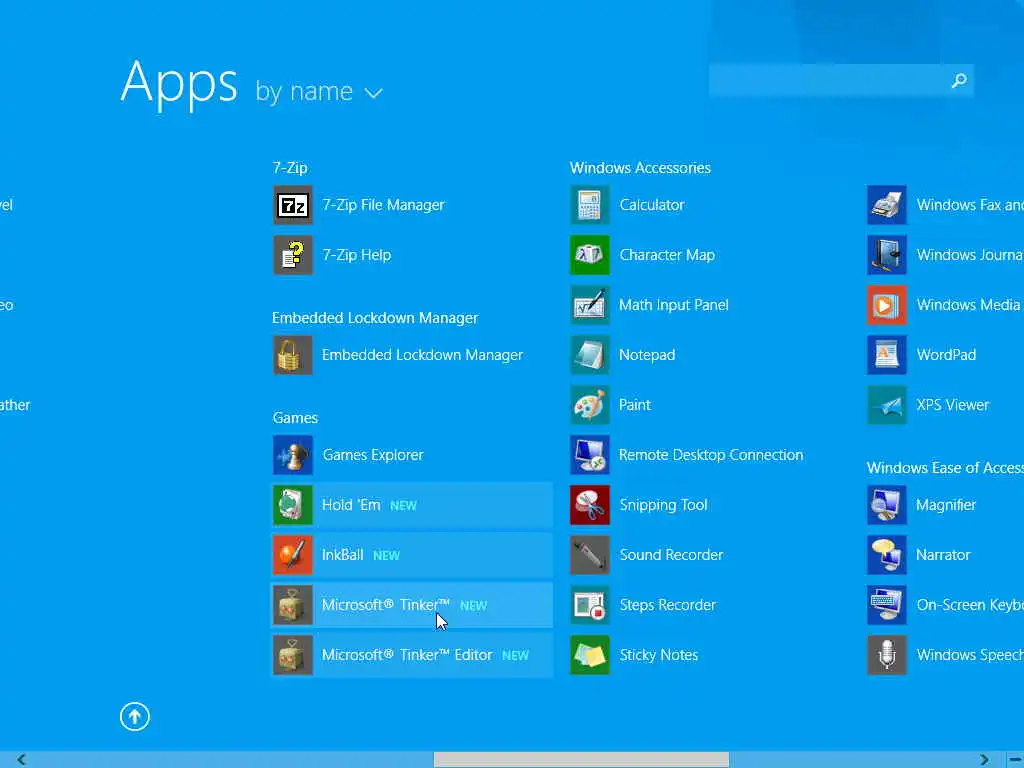
Task: Open Microsoft Tinker Editor icon
Action: pos(293,655)
